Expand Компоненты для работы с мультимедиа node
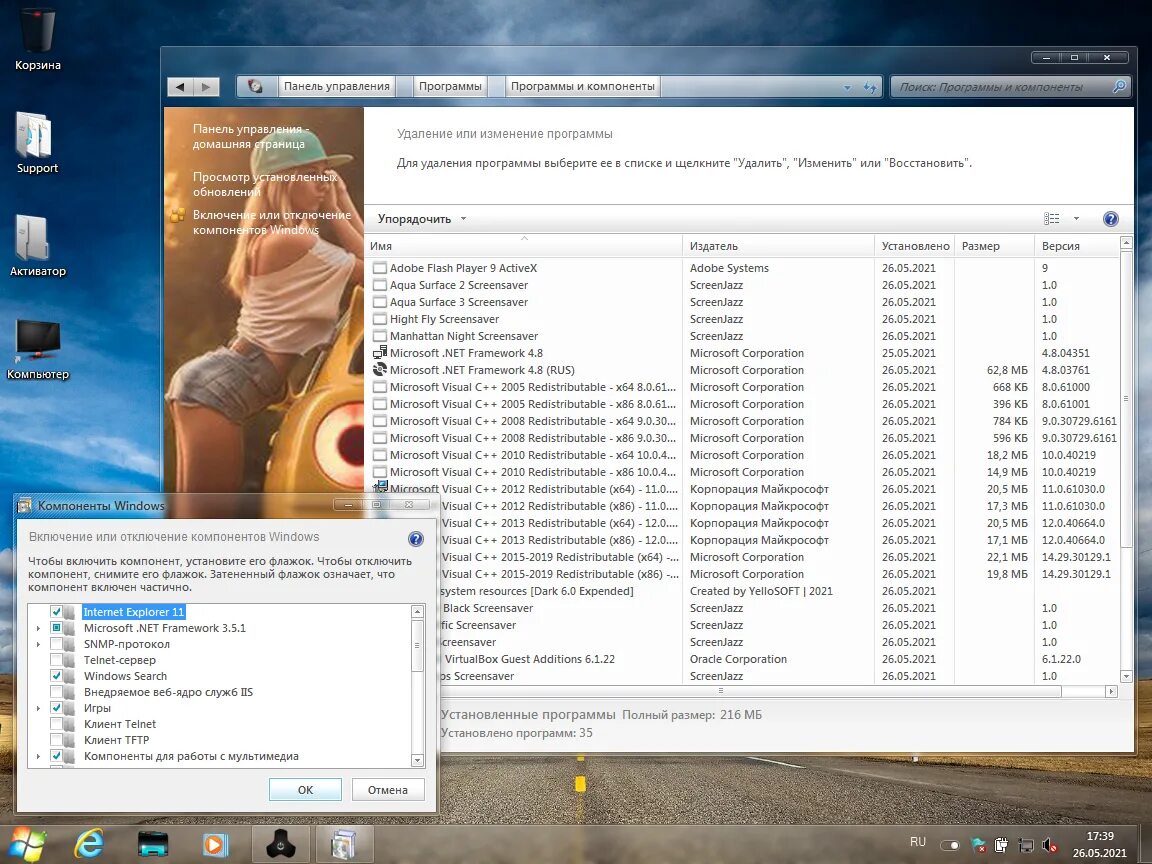This screenshot has height=864, width=1152. [38, 756]
